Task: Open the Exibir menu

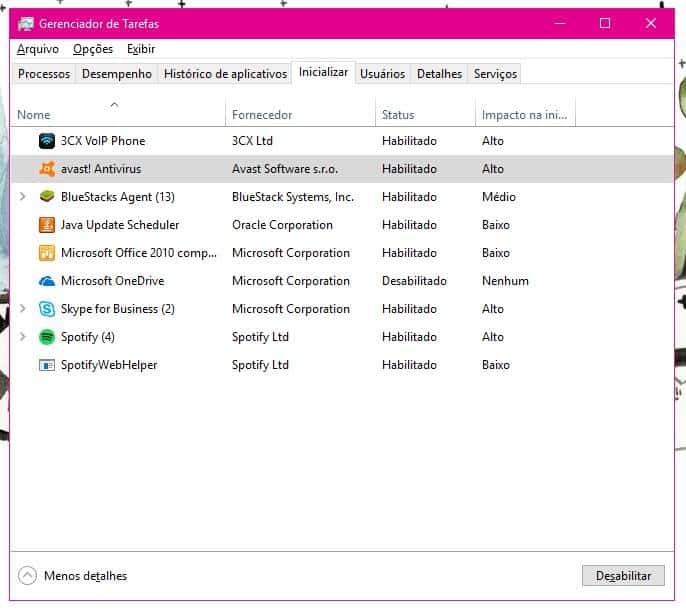Action: click(x=141, y=49)
